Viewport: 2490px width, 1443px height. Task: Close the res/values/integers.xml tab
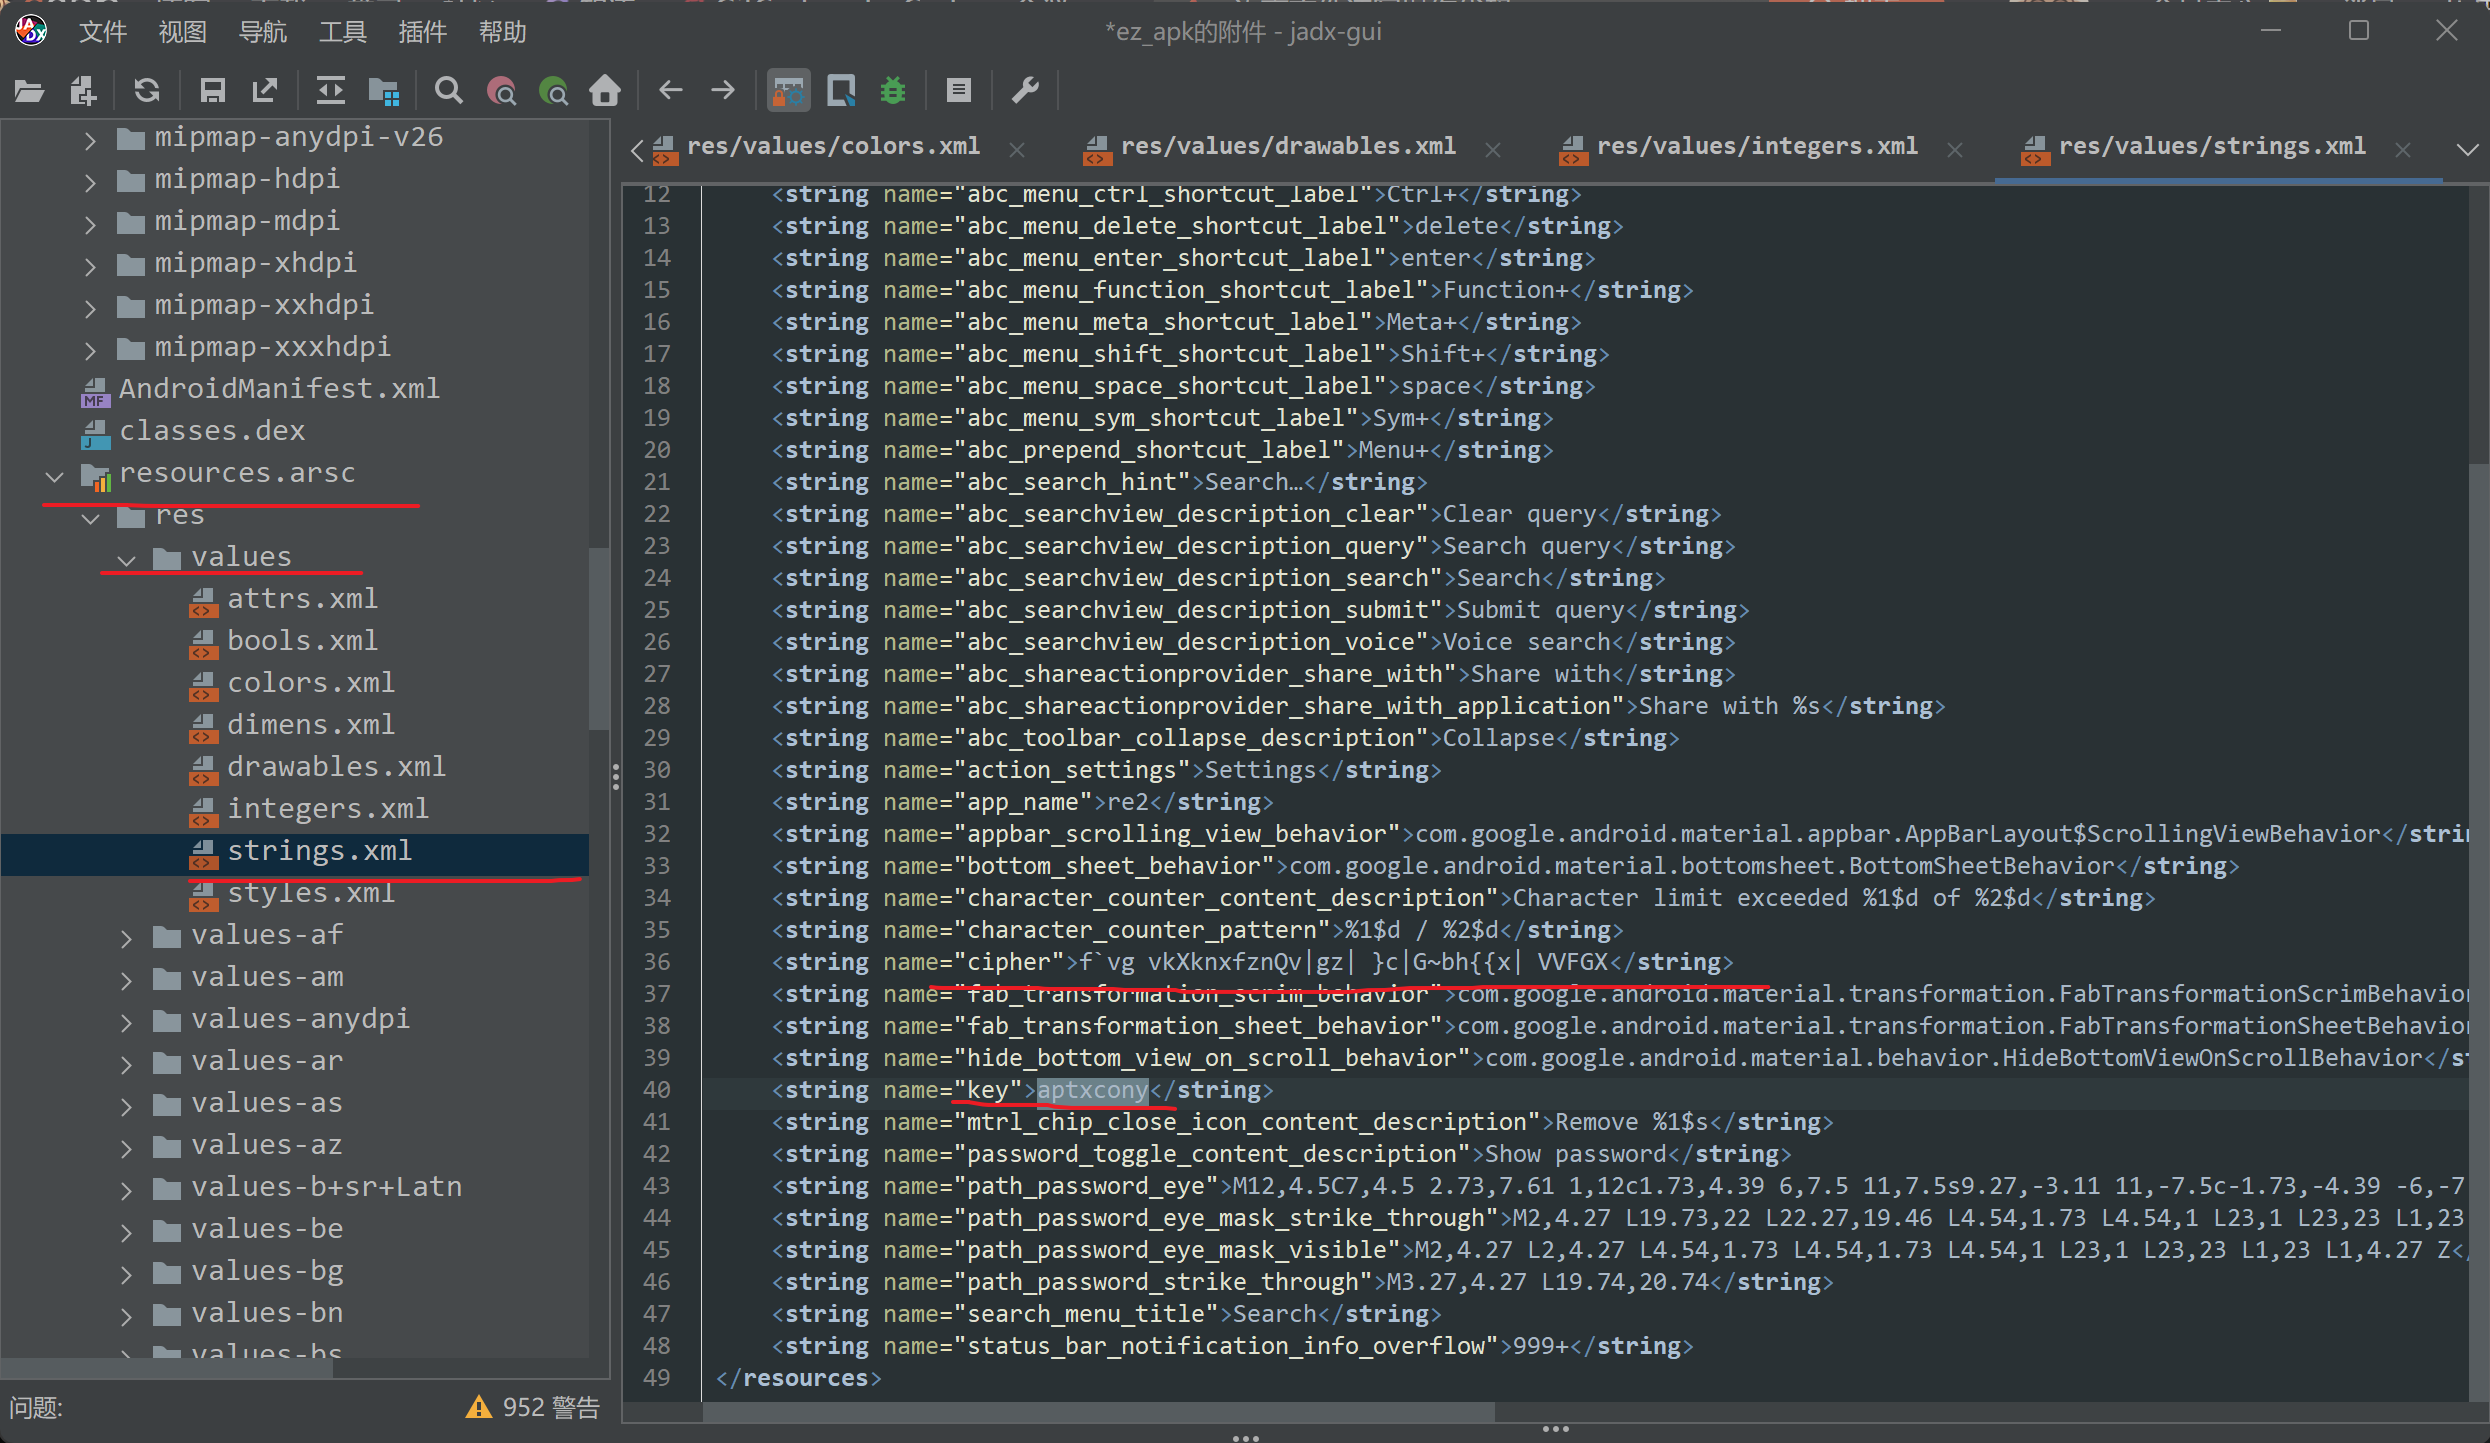point(1955,149)
